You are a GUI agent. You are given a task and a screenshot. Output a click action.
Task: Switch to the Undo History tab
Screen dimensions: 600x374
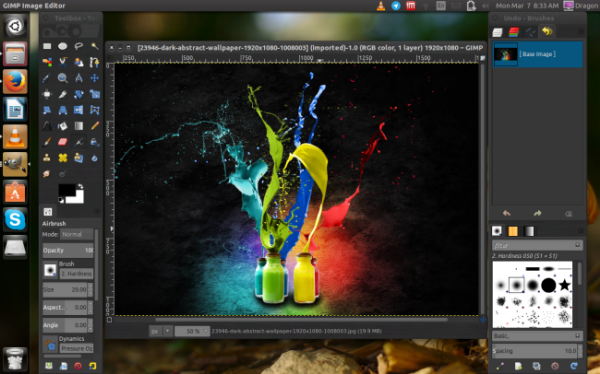coord(547,31)
